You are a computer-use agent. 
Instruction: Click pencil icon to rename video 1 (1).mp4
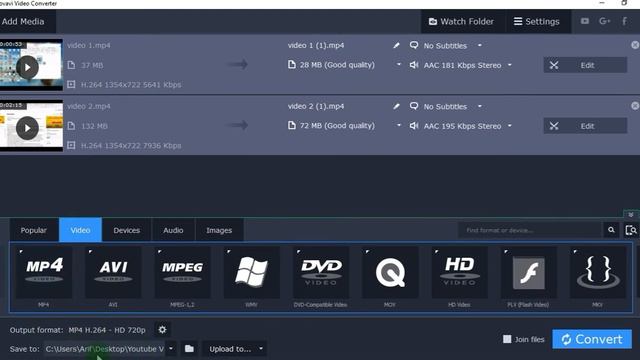click(396, 45)
